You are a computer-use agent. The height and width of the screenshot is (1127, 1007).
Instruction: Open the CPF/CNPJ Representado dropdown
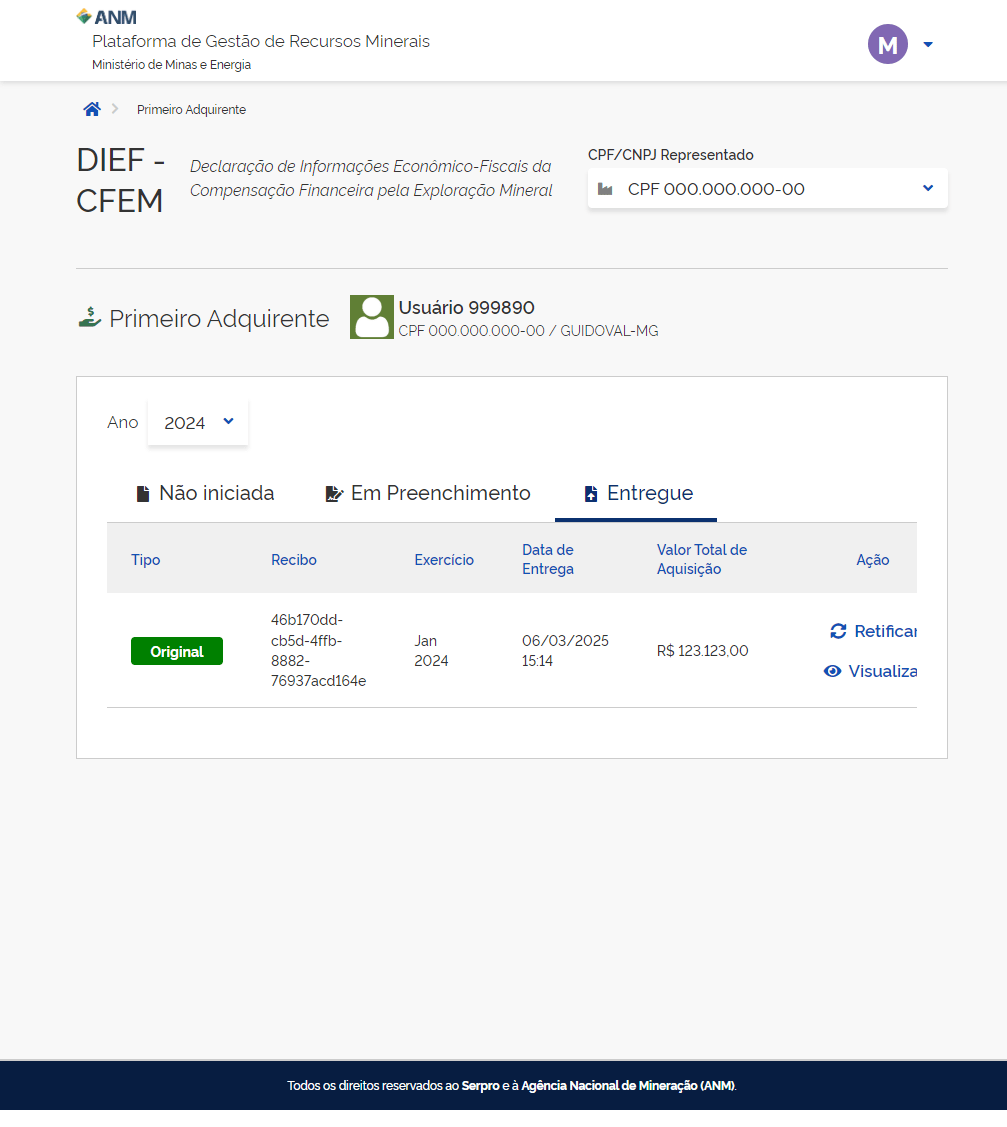pyautogui.click(x=767, y=189)
